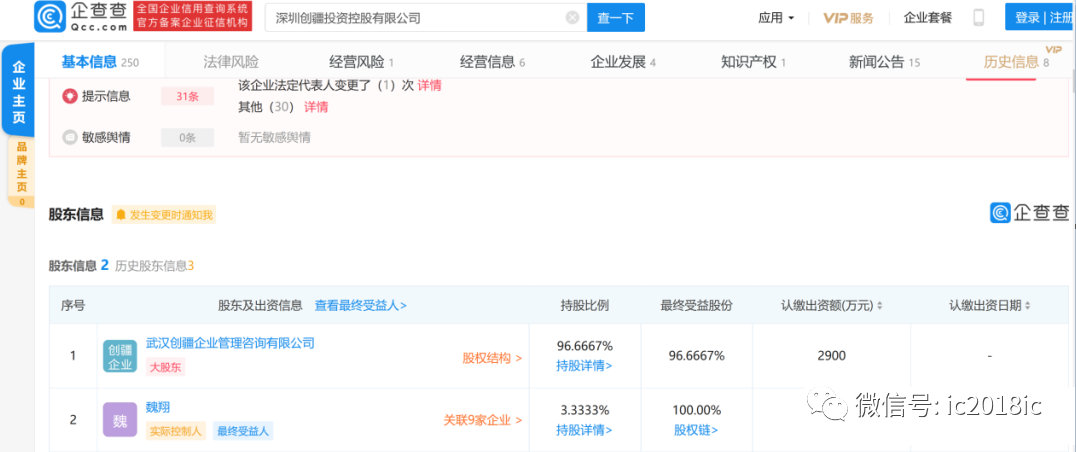This screenshot has width=1076, height=452.
Task: Click the 敏感舆情 icon
Action: click(69, 138)
